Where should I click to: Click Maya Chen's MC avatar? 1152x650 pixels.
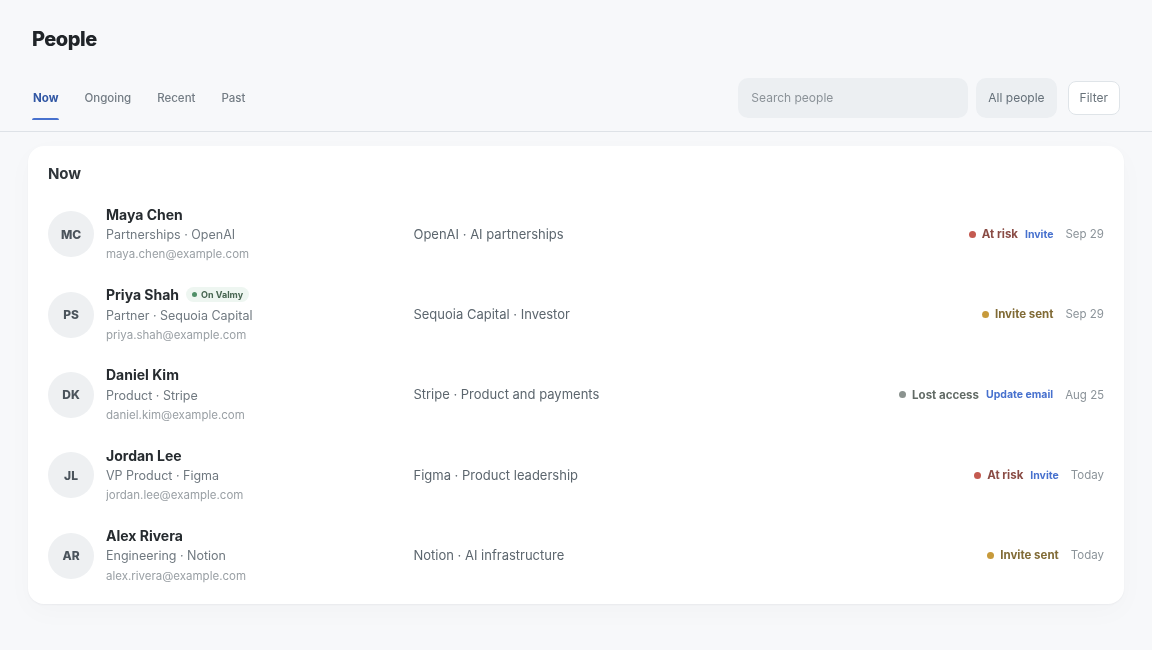tap(71, 234)
